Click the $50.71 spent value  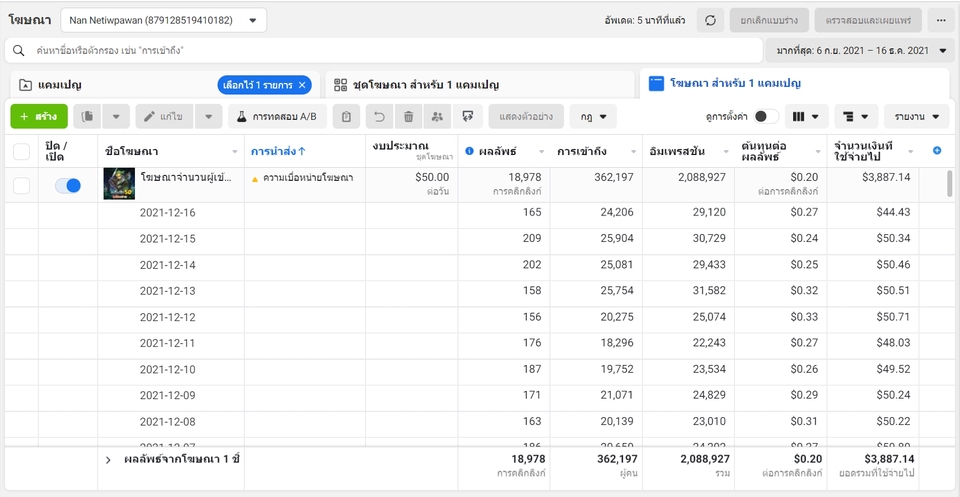(x=893, y=317)
